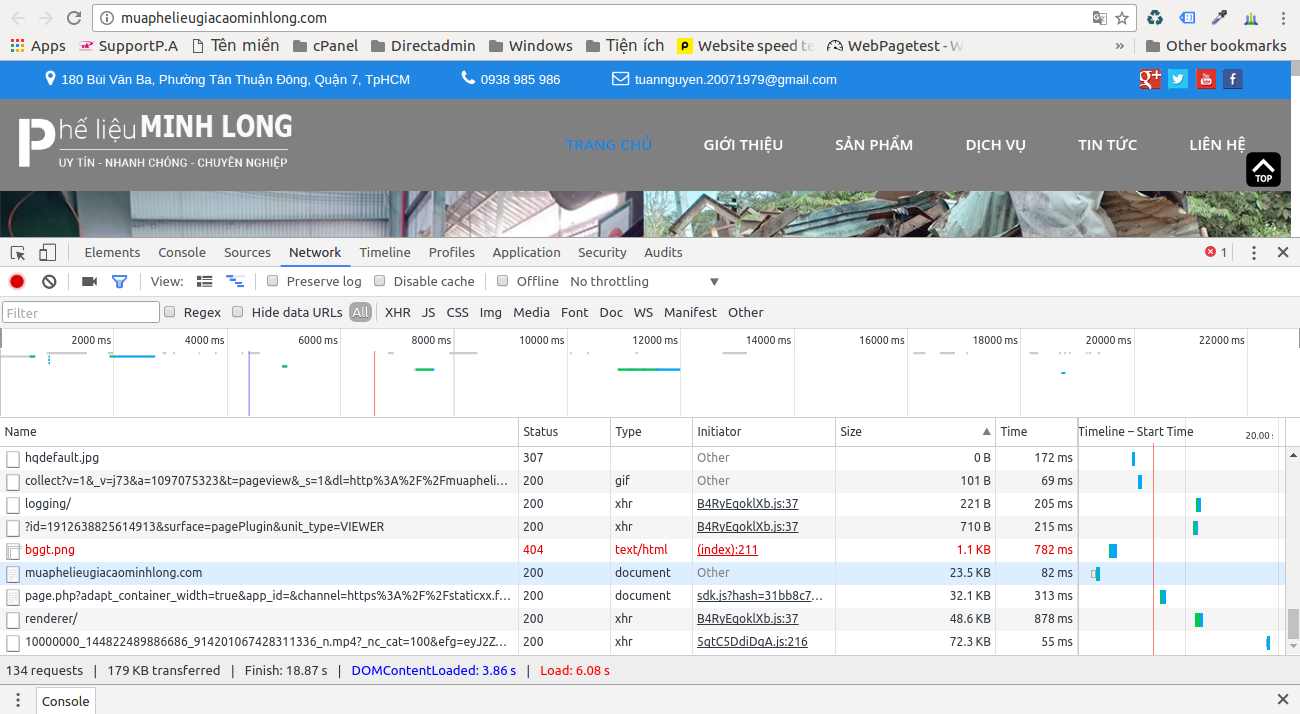Viewport: 1300px width, 714px height.
Task: Click the 8000 ms mark in the overview timeline
Action: point(430,340)
